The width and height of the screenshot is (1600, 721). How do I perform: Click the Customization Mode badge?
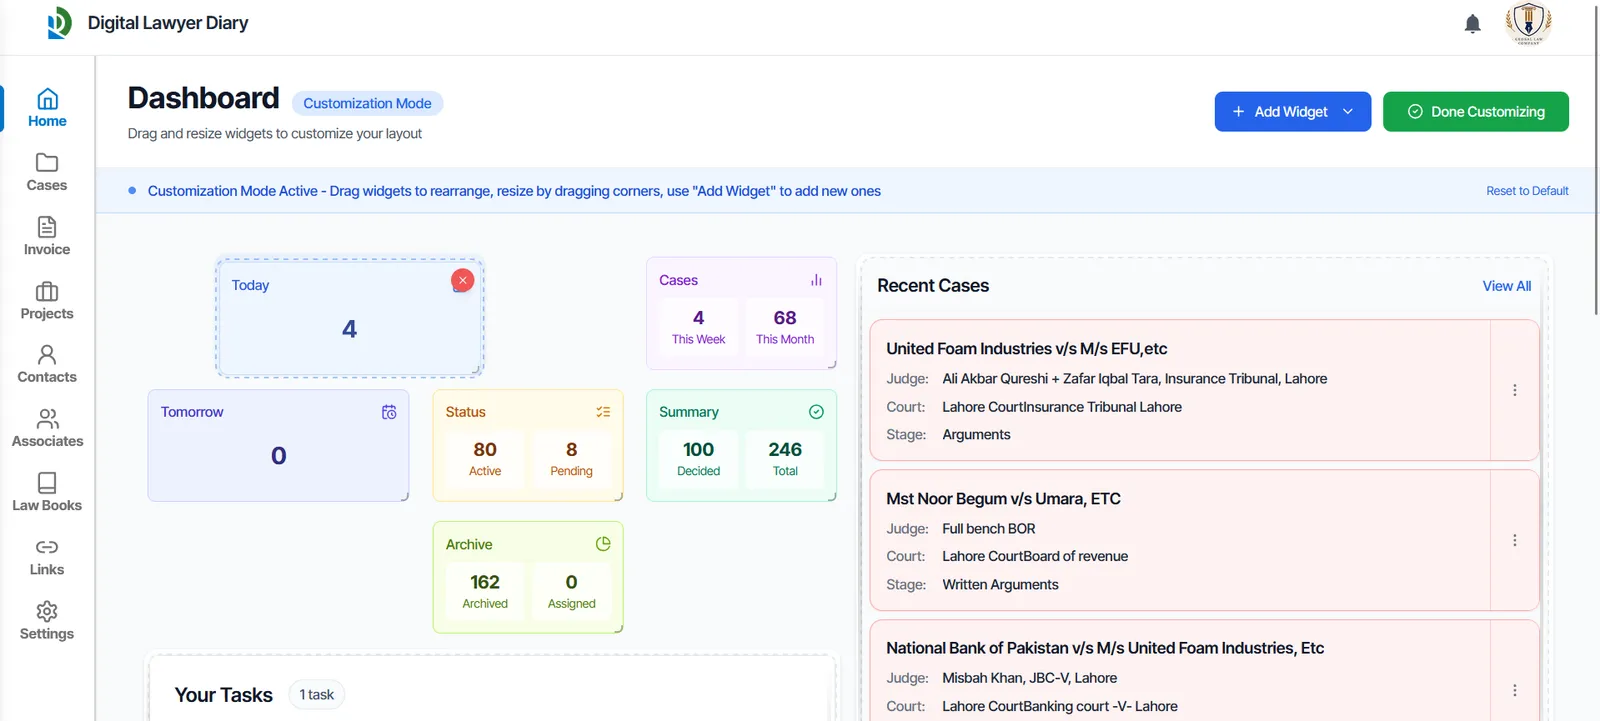(367, 103)
